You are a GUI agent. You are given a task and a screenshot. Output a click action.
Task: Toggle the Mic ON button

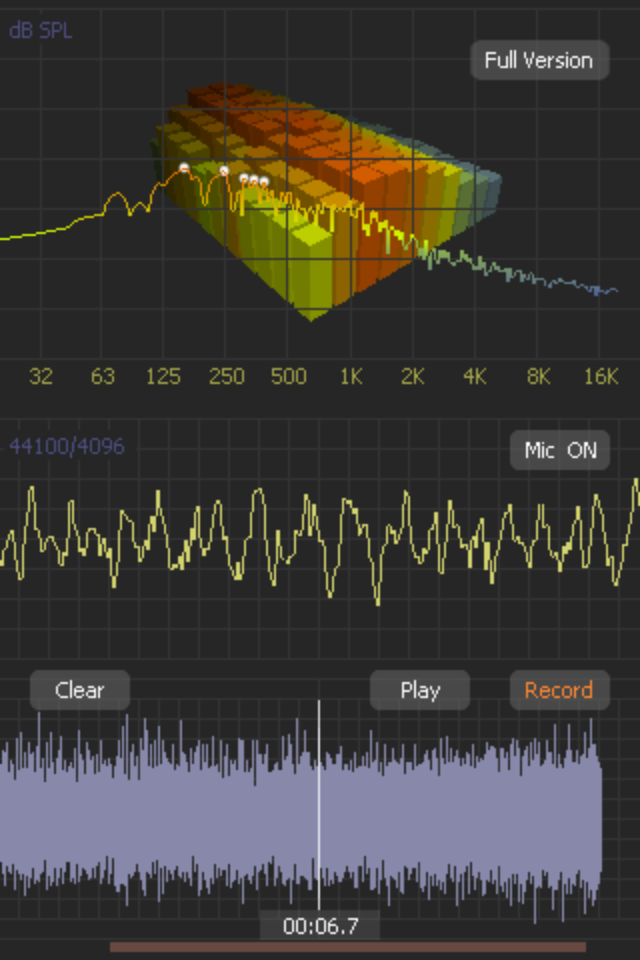[x=560, y=450]
